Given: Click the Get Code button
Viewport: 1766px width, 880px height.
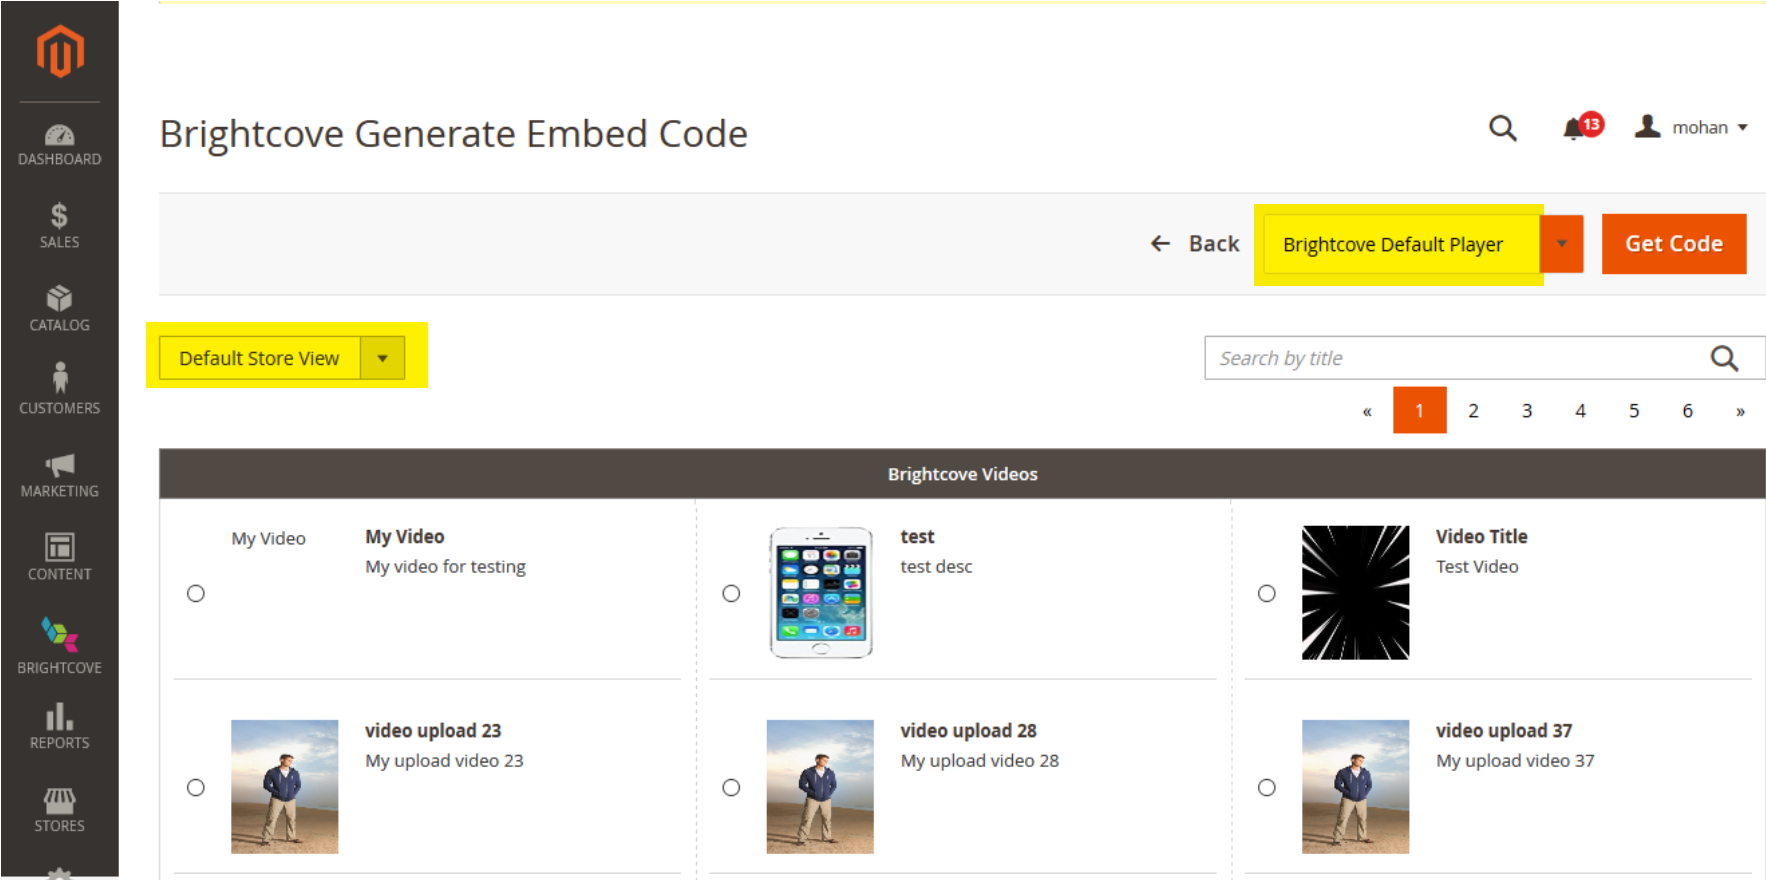Looking at the screenshot, I should click(x=1674, y=244).
